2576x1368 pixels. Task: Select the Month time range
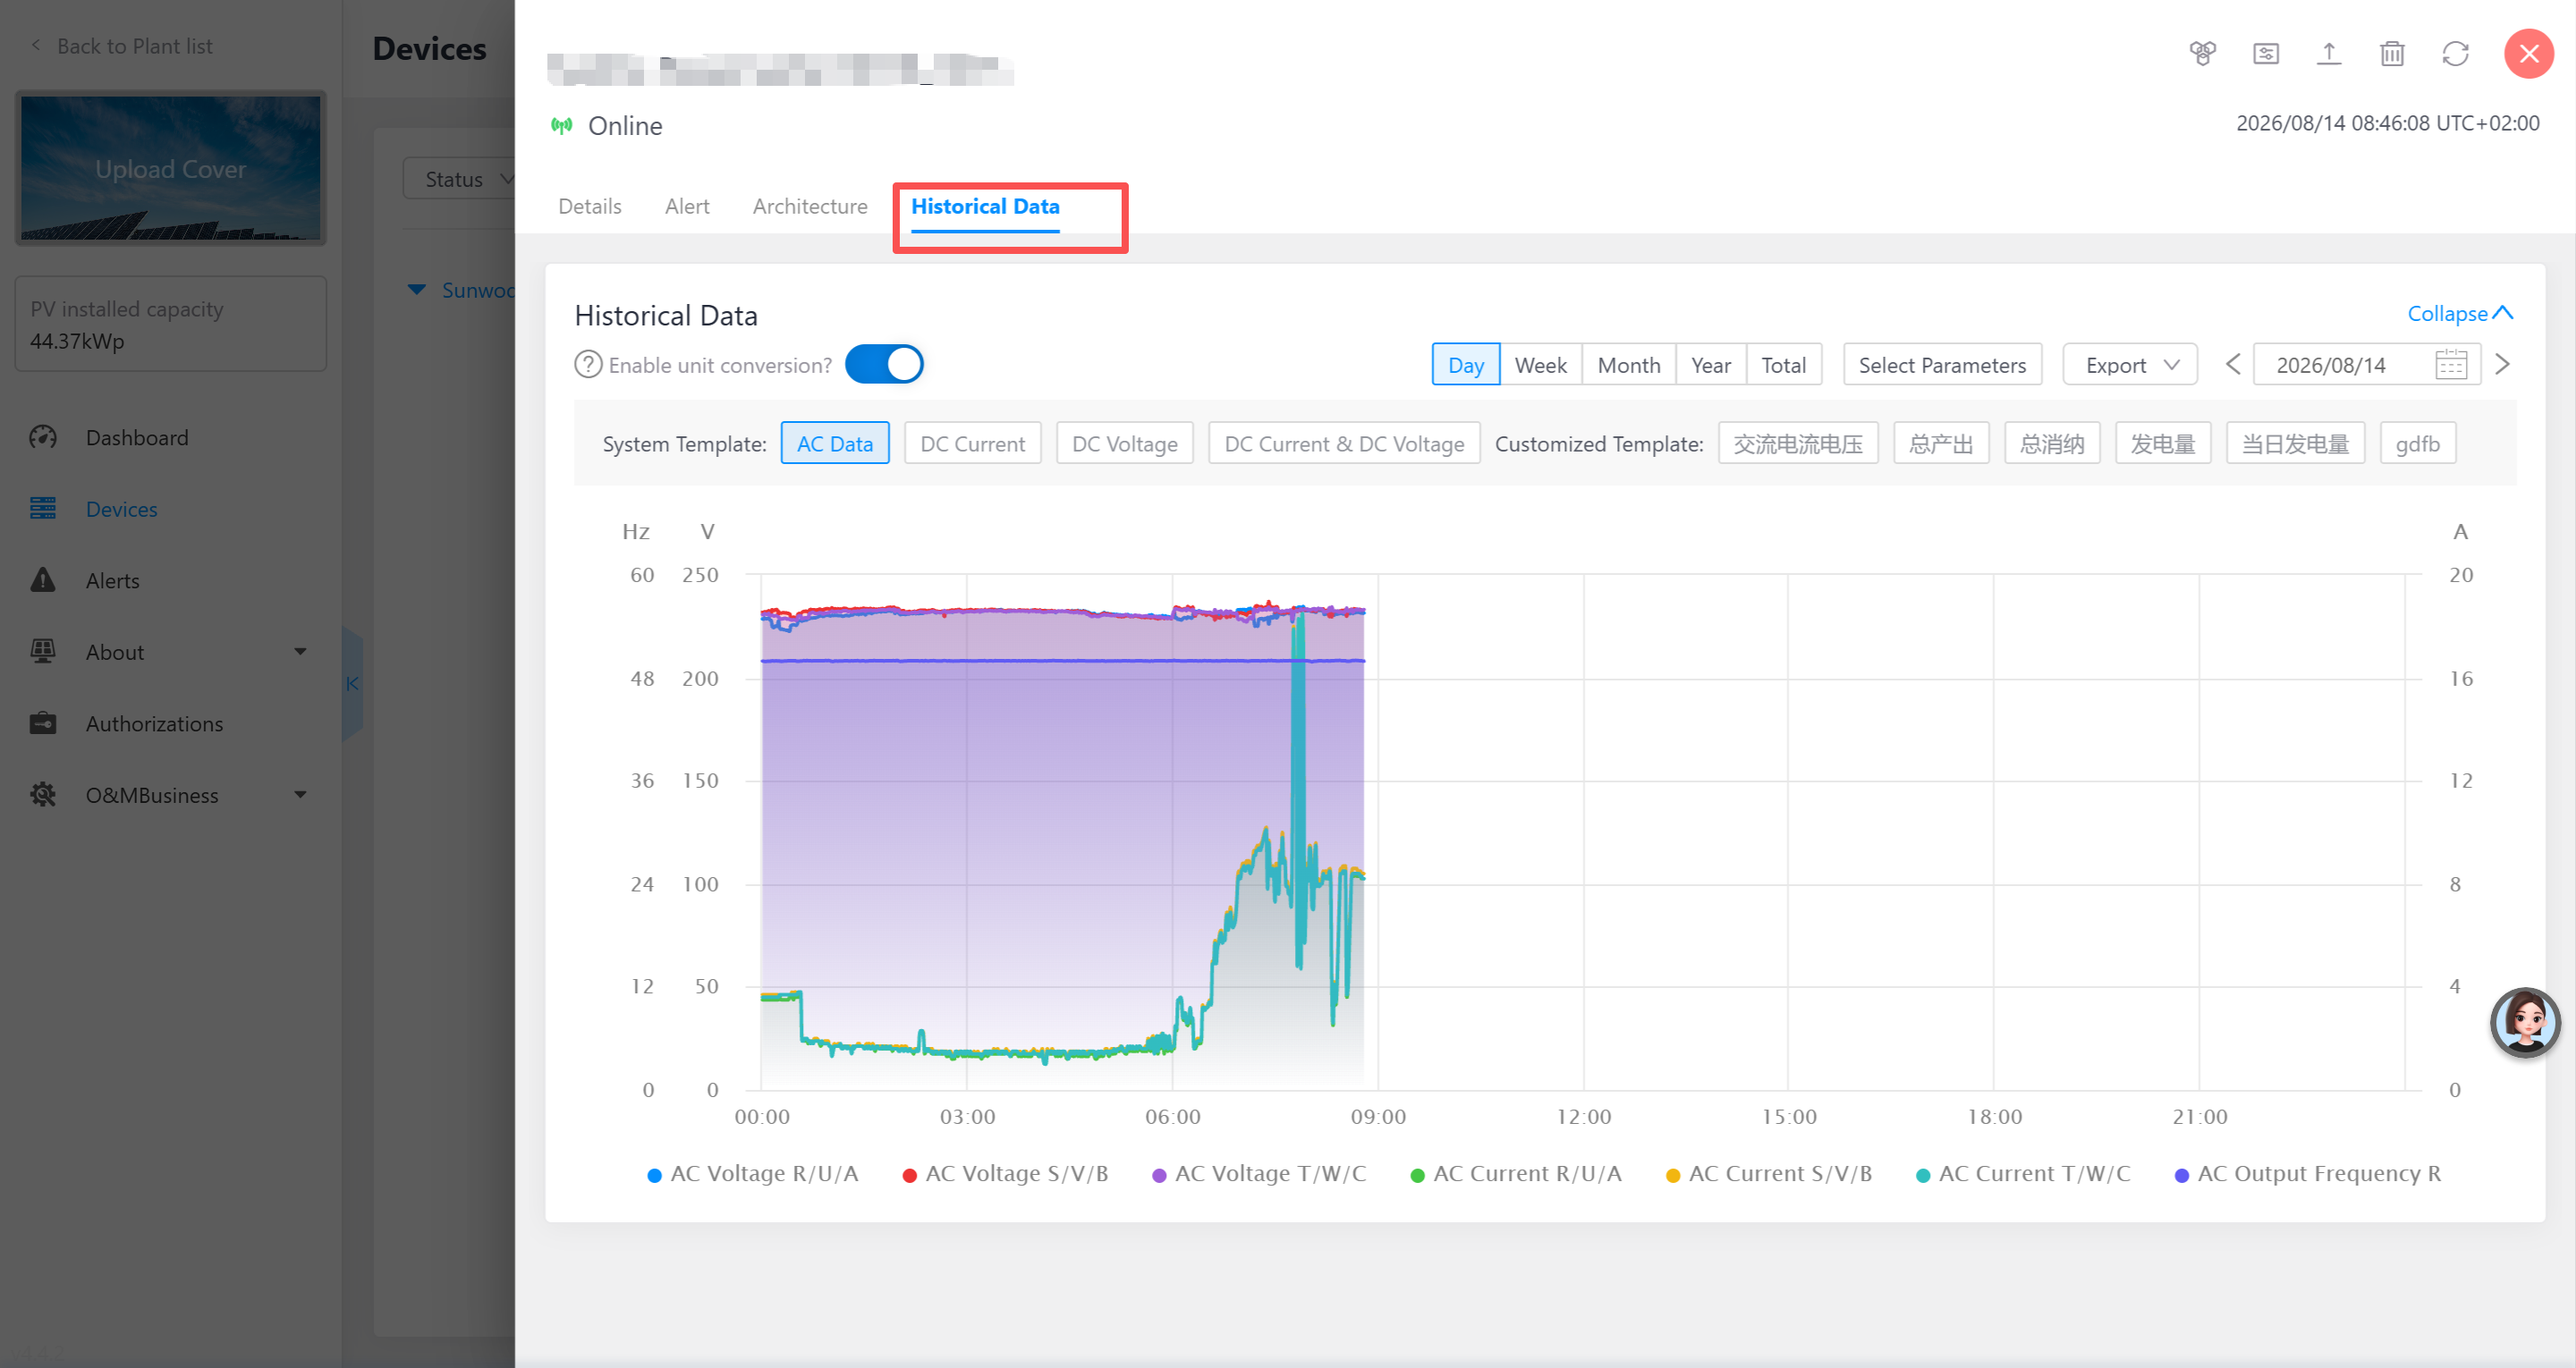click(1629, 364)
